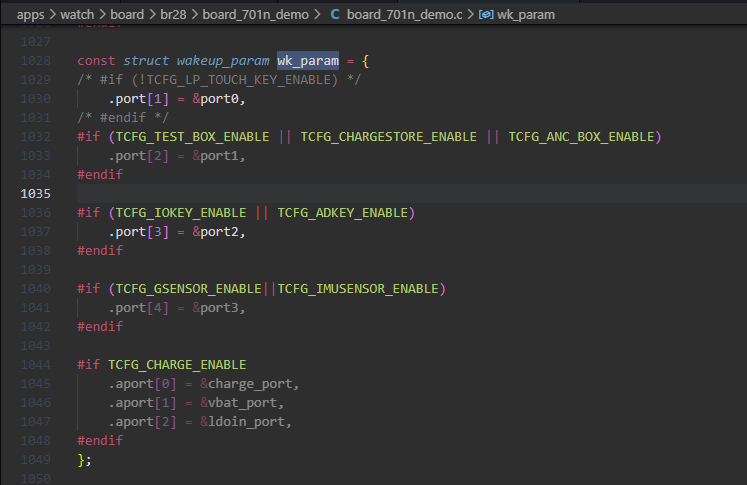Open the 'board_701n_demo.c' file breadcrumb
The image size is (747, 485).
pos(404,15)
